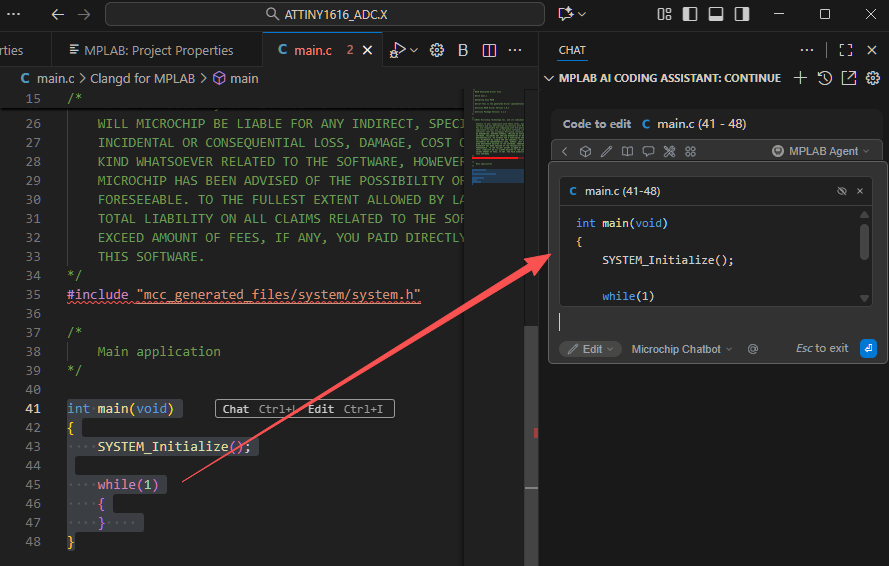889x566 pixels.
Task: Open Customize Layout icon
Action: [x=664, y=14]
